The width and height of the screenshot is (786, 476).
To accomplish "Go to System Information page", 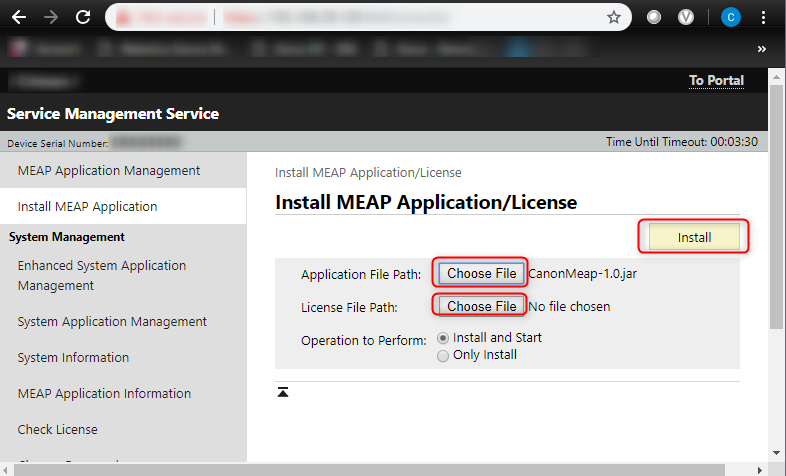I will pos(73,358).
